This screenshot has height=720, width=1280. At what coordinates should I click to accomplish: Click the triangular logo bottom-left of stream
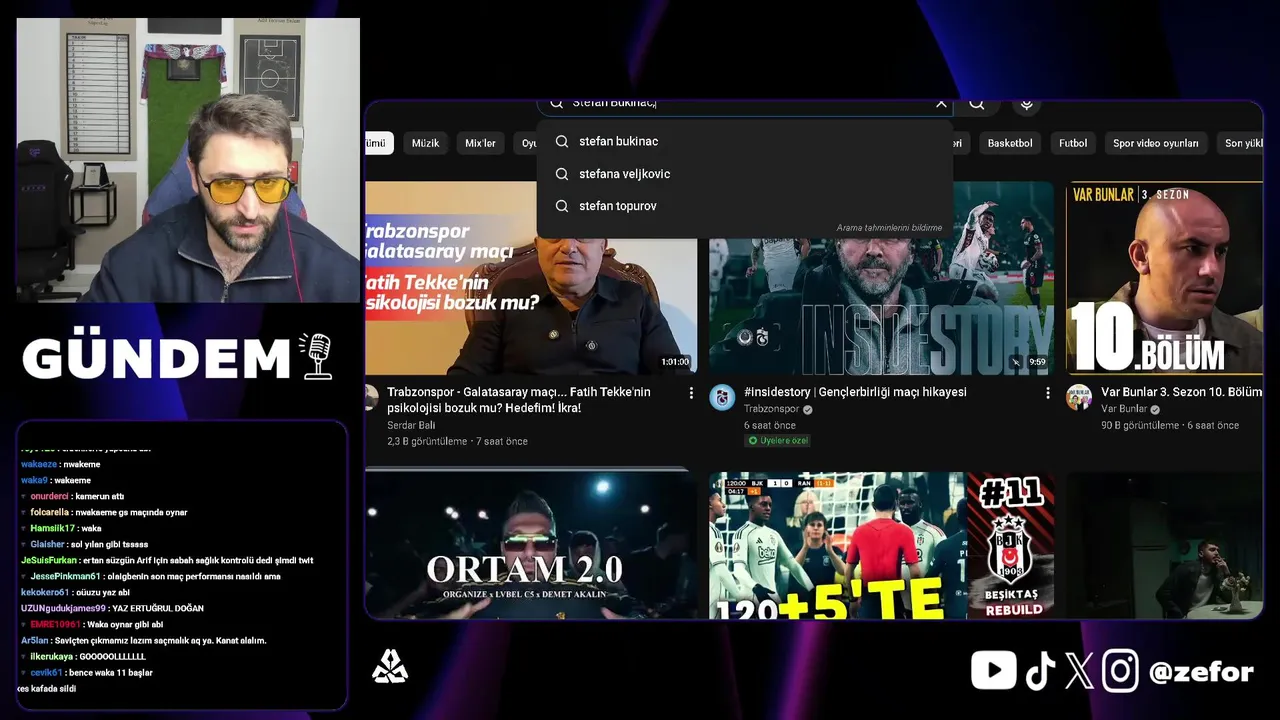tap(390, 667)
